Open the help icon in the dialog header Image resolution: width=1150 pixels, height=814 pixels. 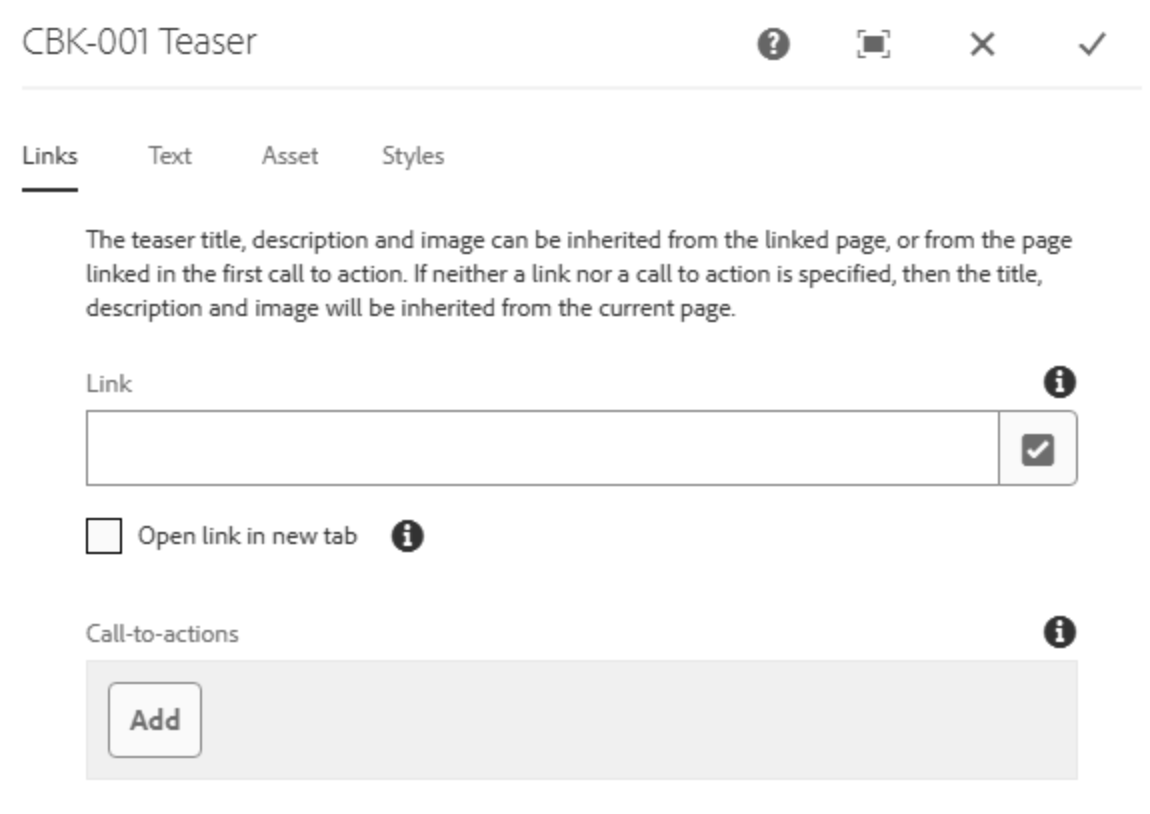pos(773,44)
